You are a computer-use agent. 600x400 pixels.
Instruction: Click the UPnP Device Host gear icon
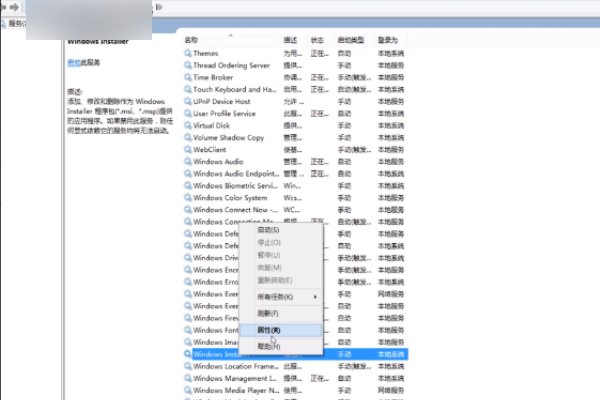[x=188, y=101]
